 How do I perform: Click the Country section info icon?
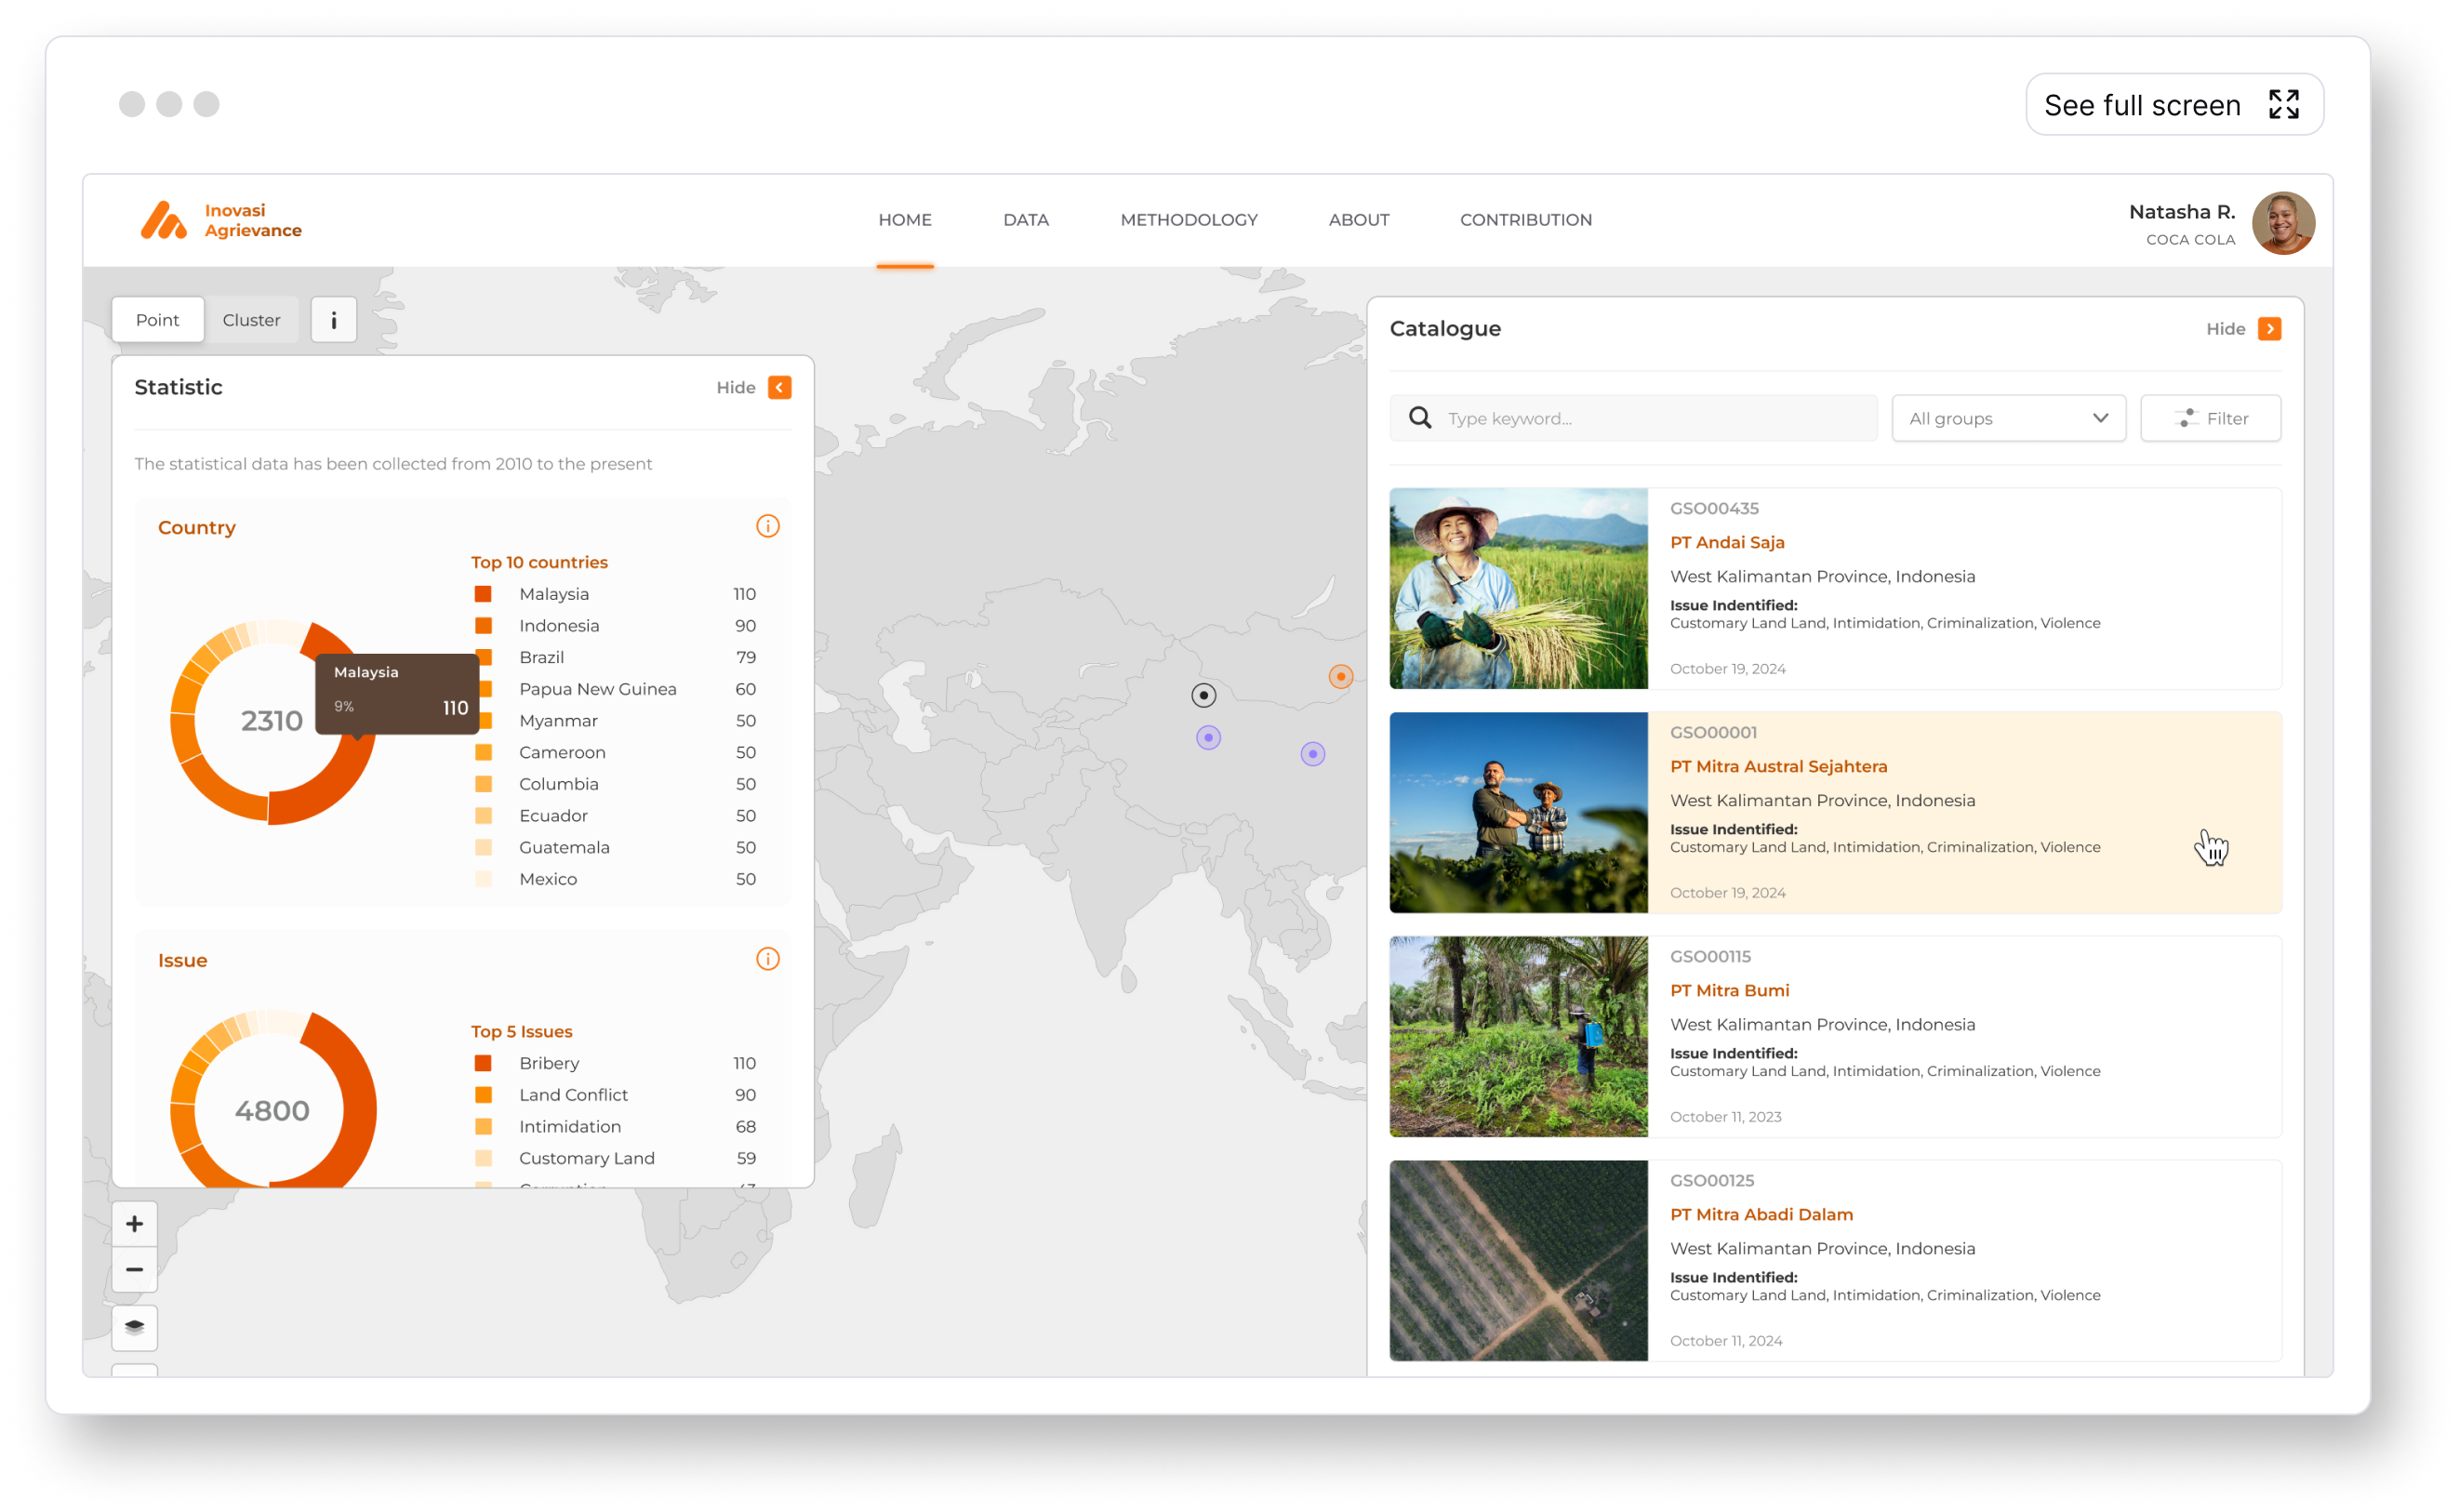pos(767,526)
